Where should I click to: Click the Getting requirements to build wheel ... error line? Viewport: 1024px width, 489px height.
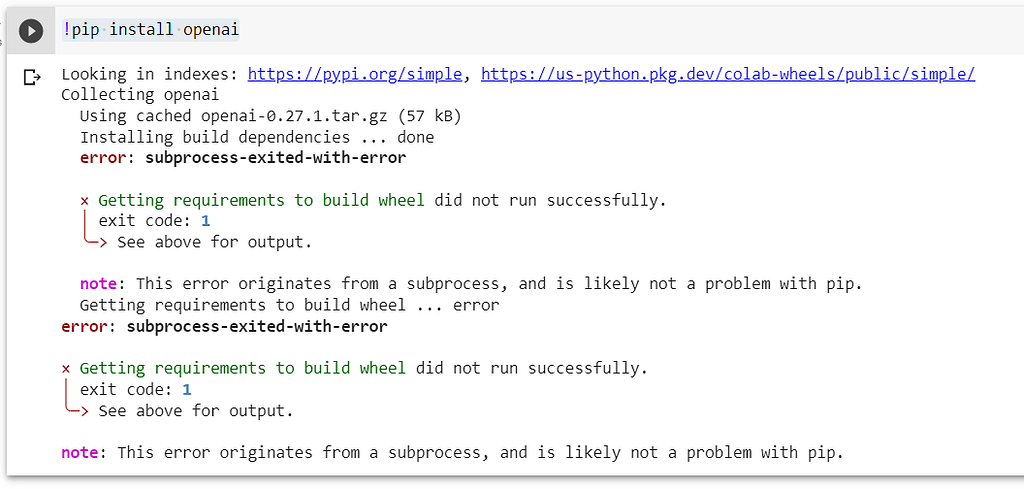pos(289,305)
